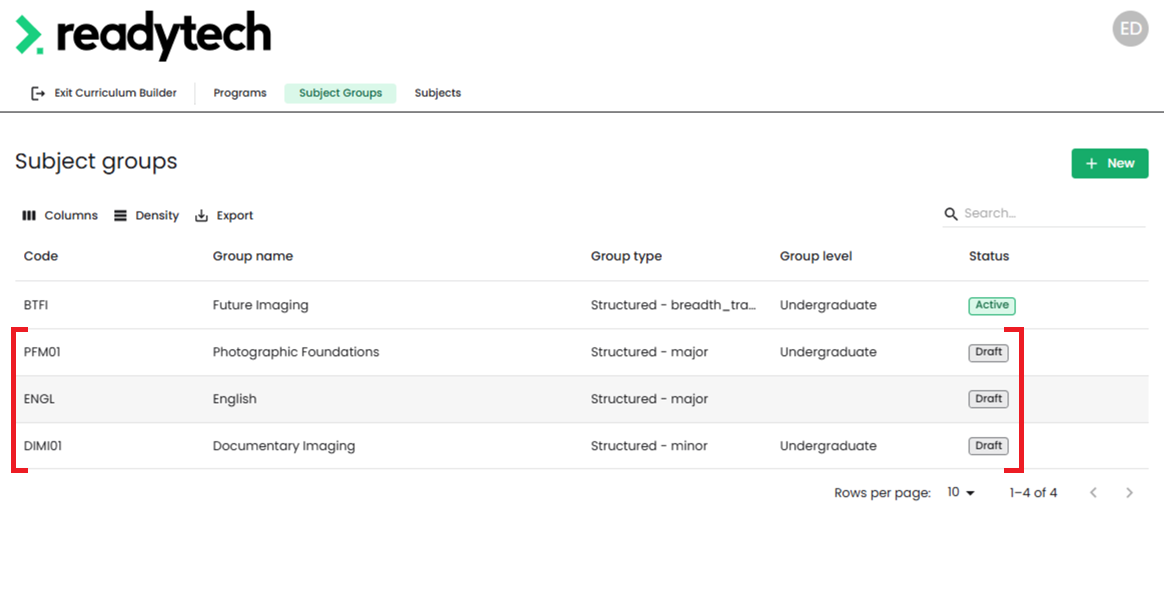Viewport: 1164px width, 602px height.
Task: Open the Future Imaging group
Action: pos(261,305)
